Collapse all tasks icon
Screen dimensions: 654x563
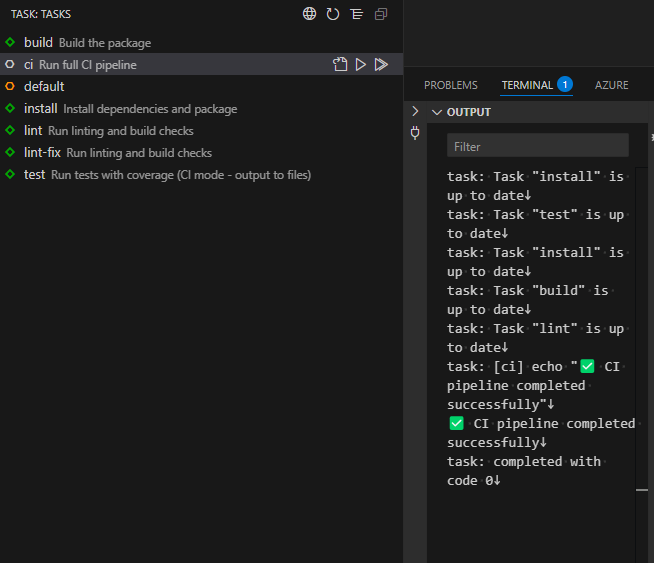[381, 14]
